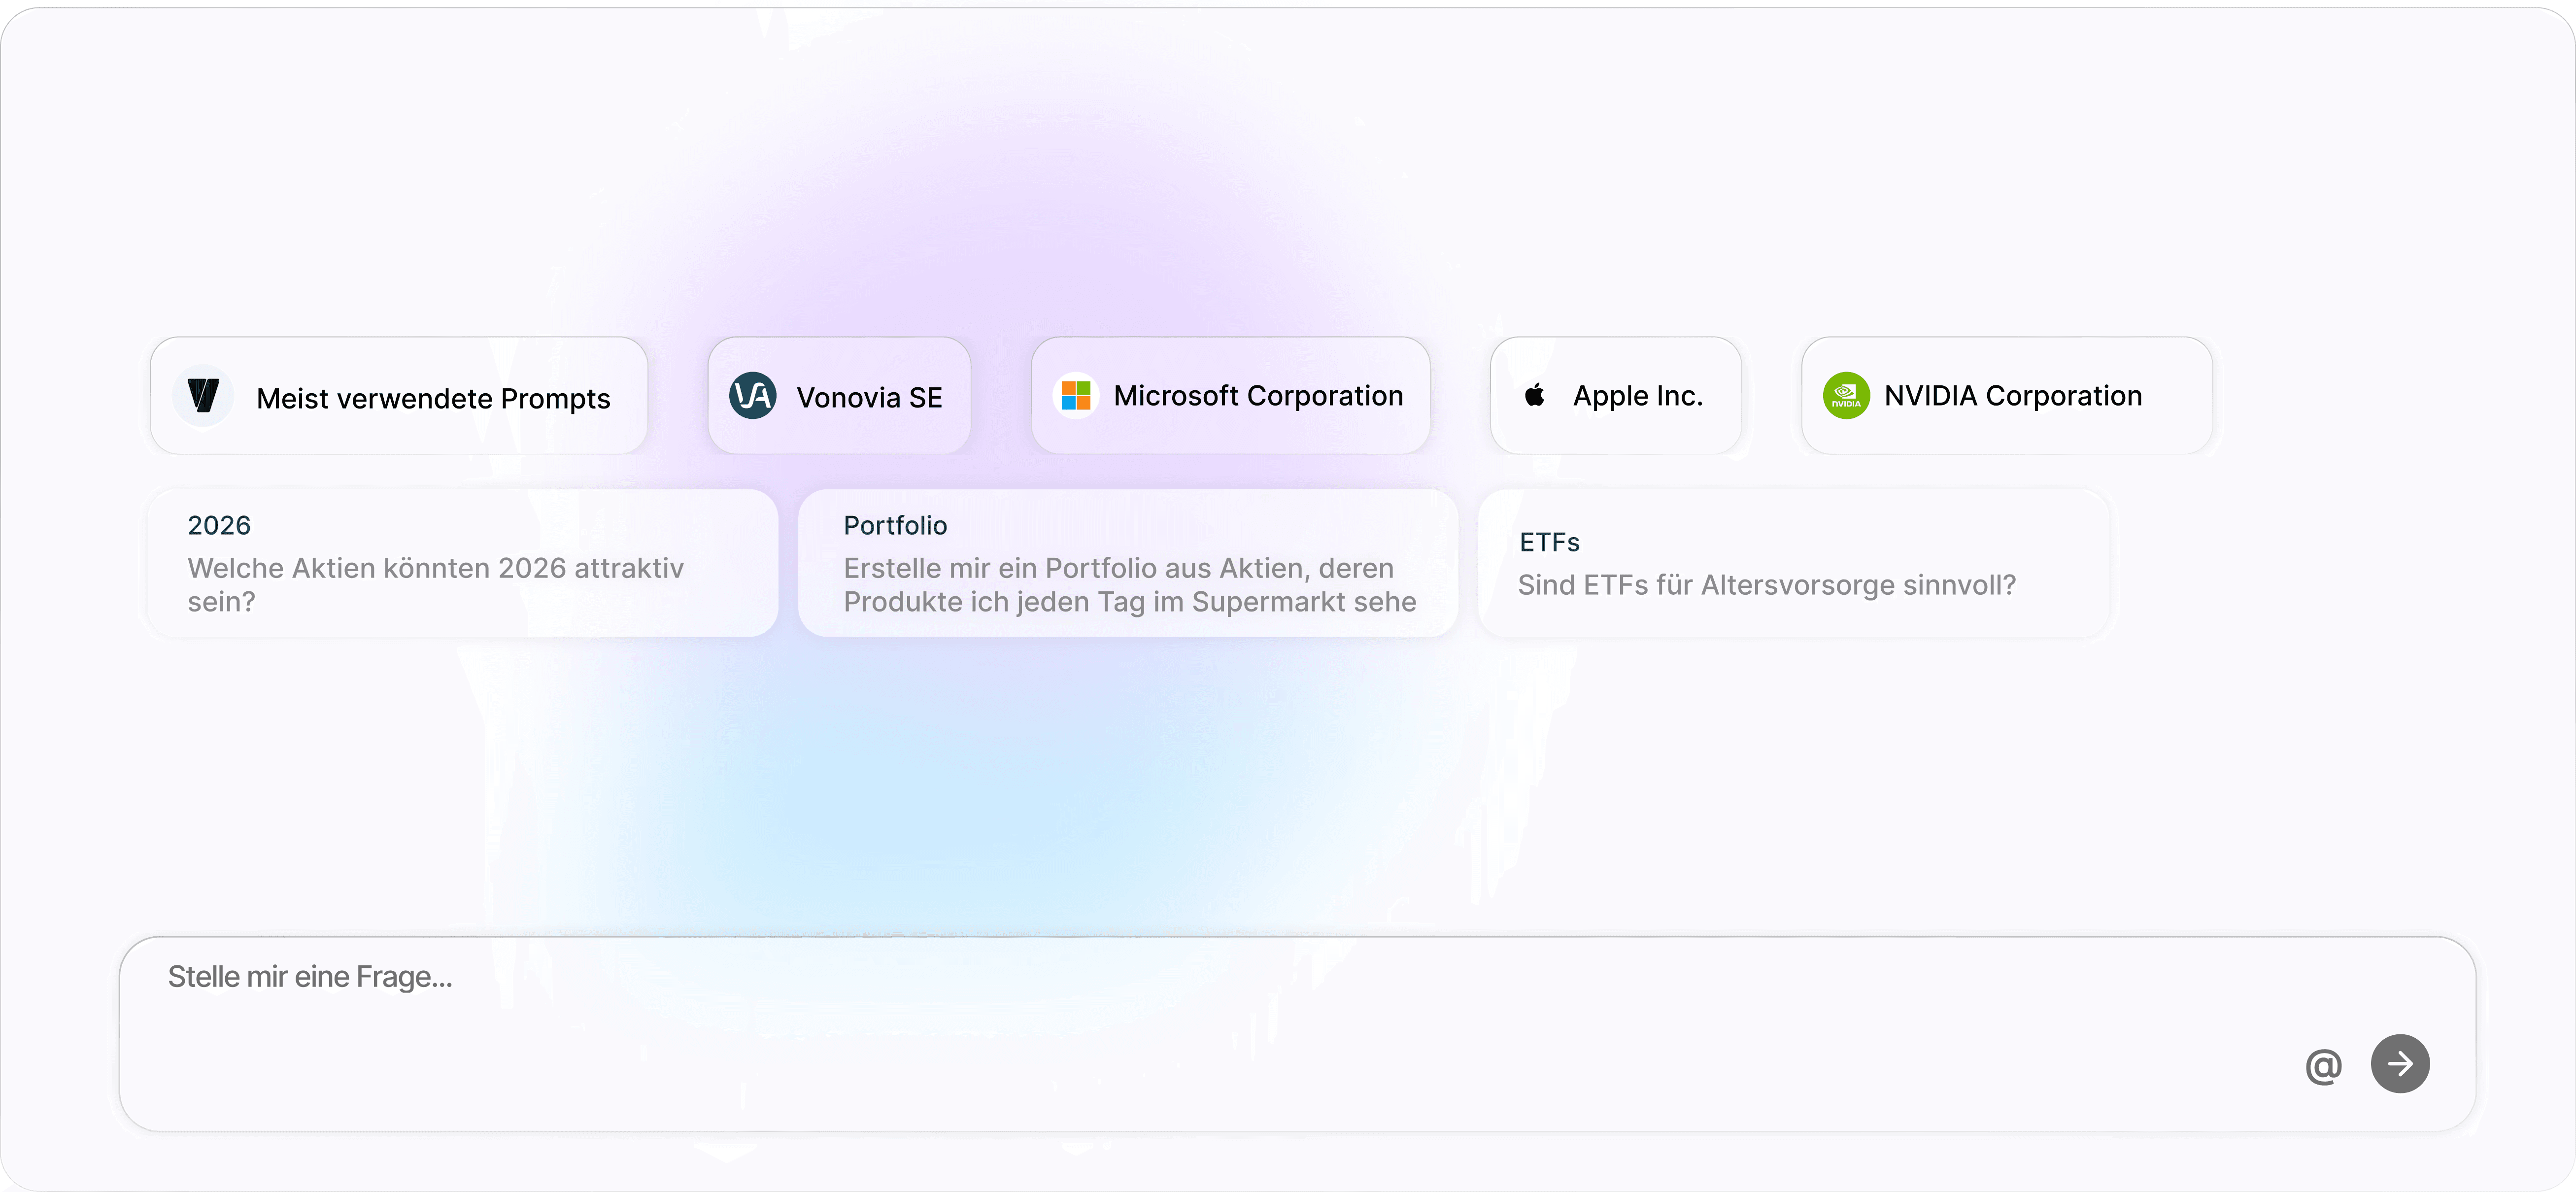Click the Apple logo icon
2576x1192 pixels.
1534,396
